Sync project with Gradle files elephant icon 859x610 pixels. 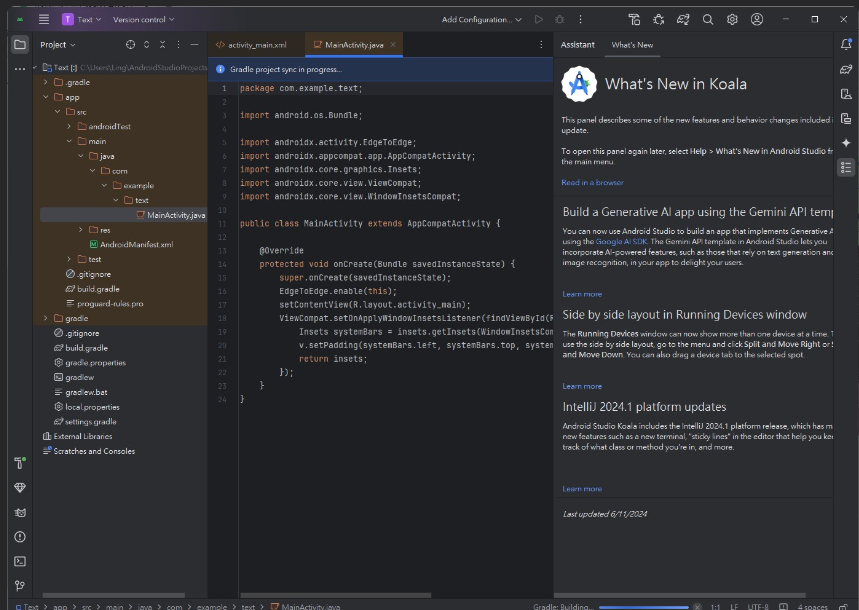click(x=683, y=19)
